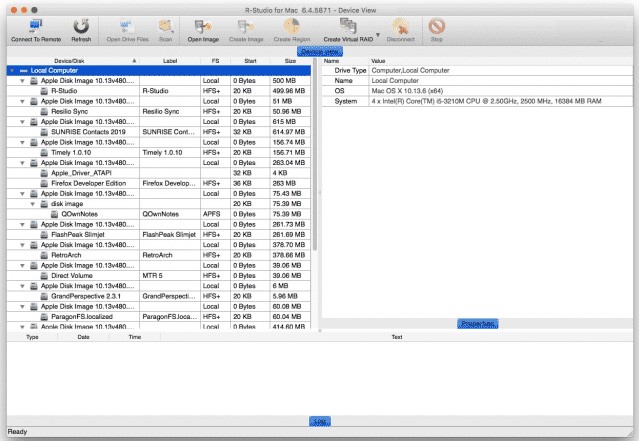
Task: Sort by the Size column header
Action: tap(290, 61)
